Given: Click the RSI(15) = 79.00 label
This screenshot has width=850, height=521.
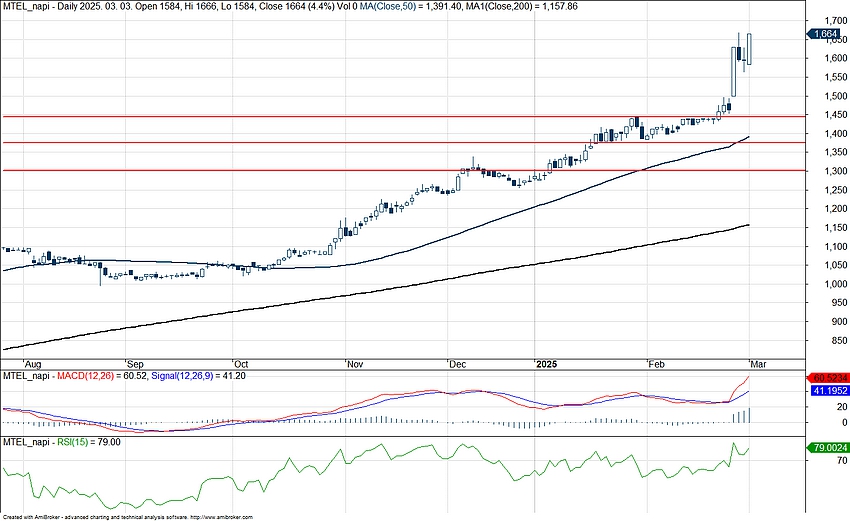Looking at the screenshot, I should [89, 442].
